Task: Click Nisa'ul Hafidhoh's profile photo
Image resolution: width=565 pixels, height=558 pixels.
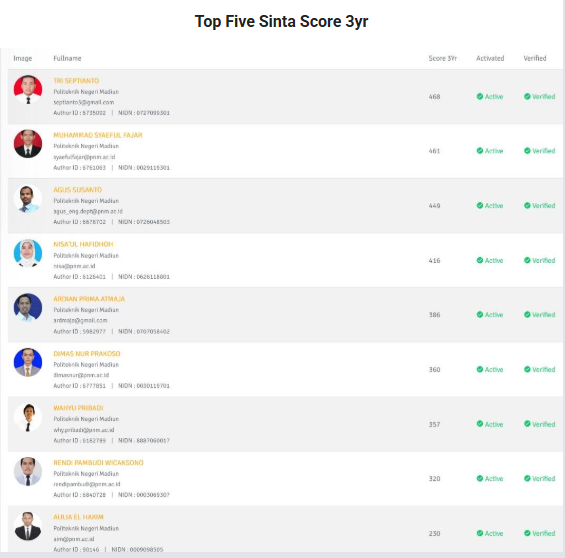Action: [x=28, y=253]
